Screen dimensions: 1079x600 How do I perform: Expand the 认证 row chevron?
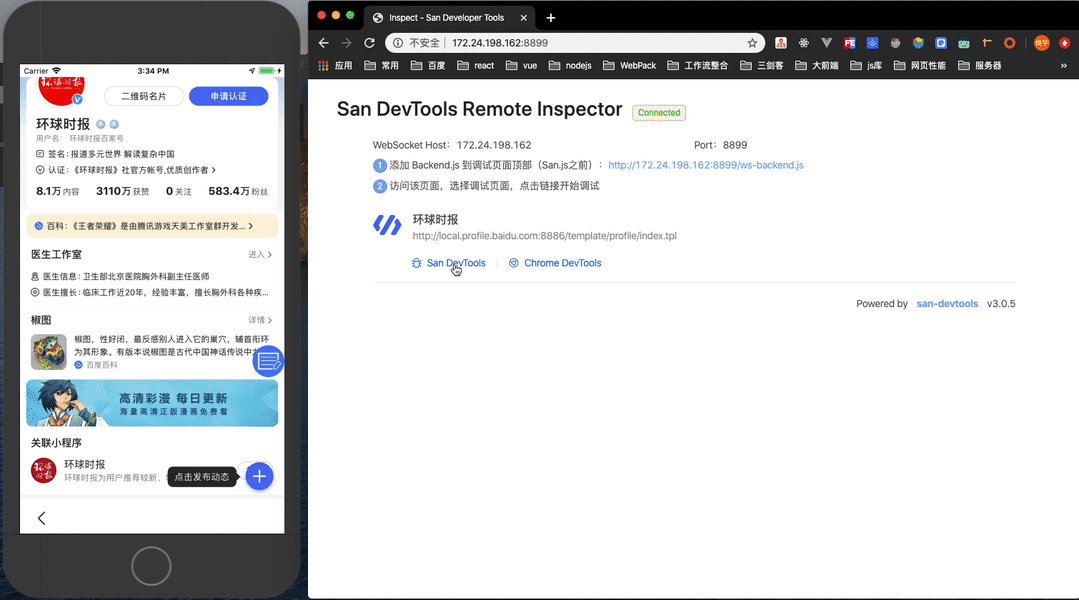(214, 170)
